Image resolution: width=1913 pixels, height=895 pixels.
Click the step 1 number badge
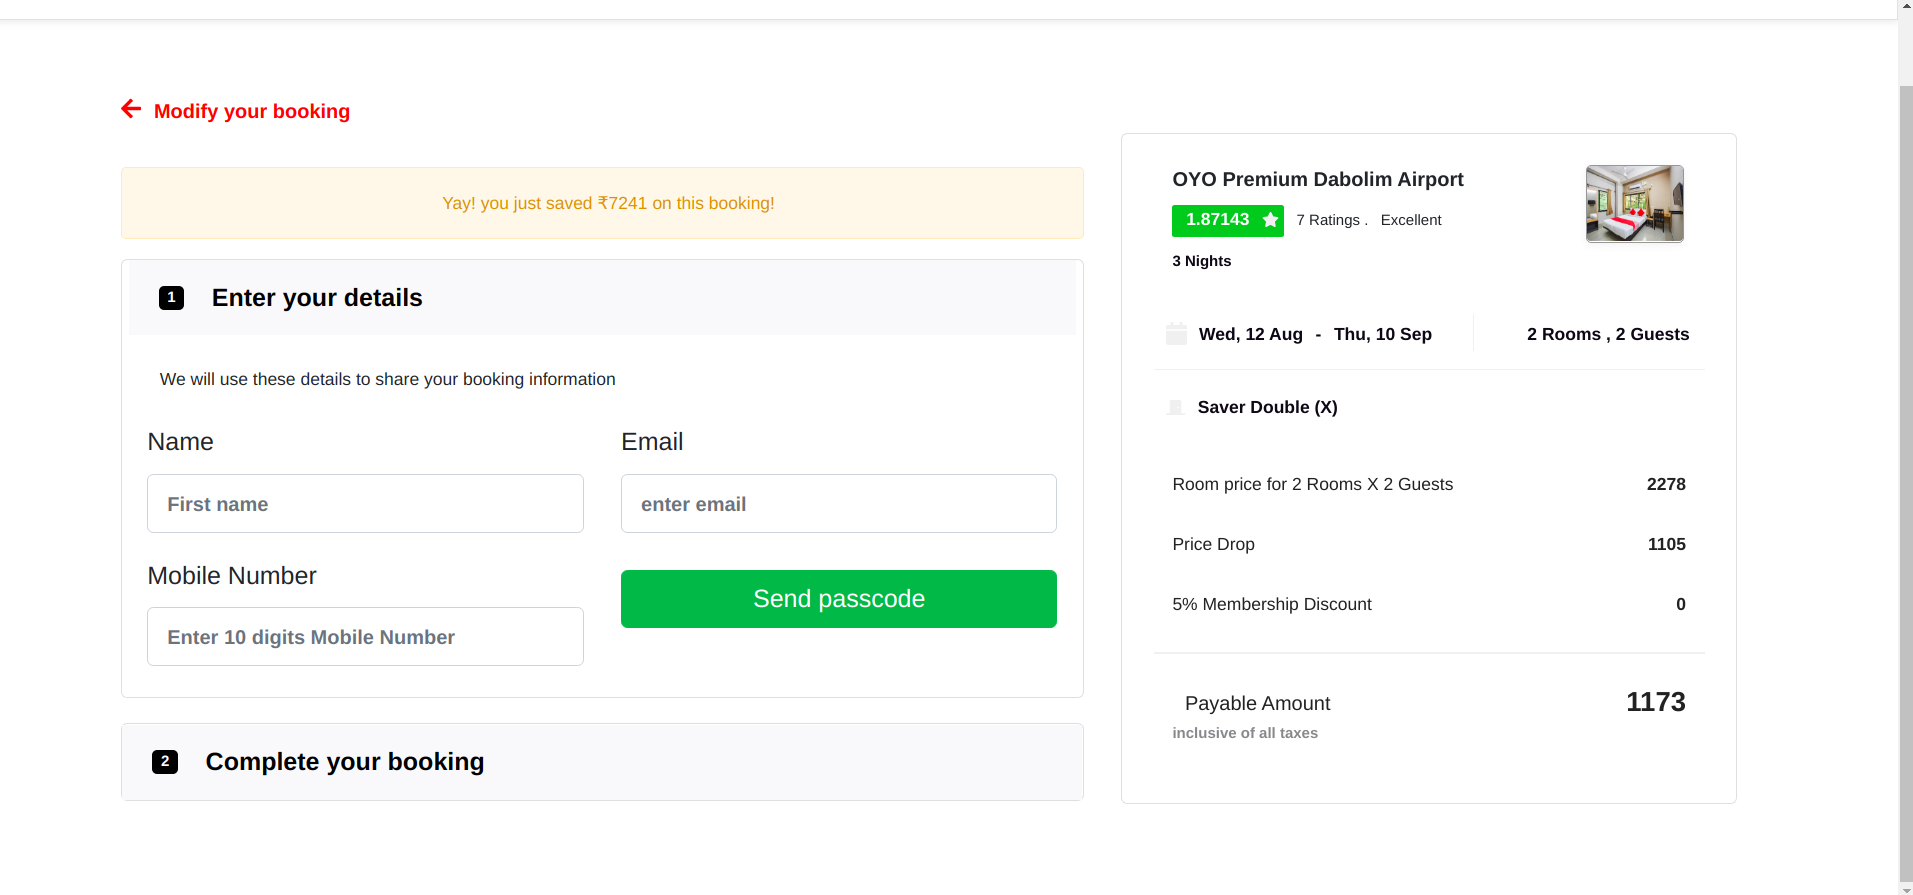point(171,298)
